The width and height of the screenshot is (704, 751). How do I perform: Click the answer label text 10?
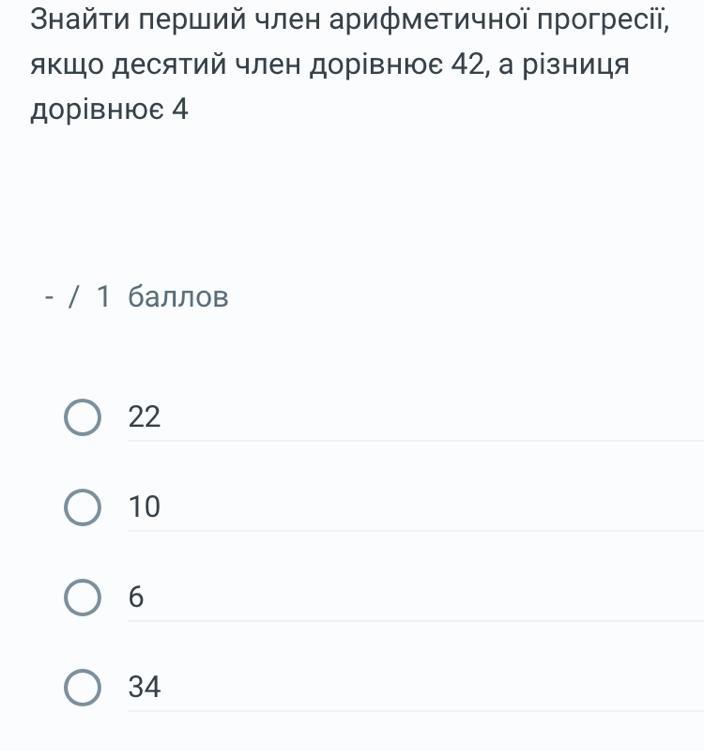(x=144, y=507)
